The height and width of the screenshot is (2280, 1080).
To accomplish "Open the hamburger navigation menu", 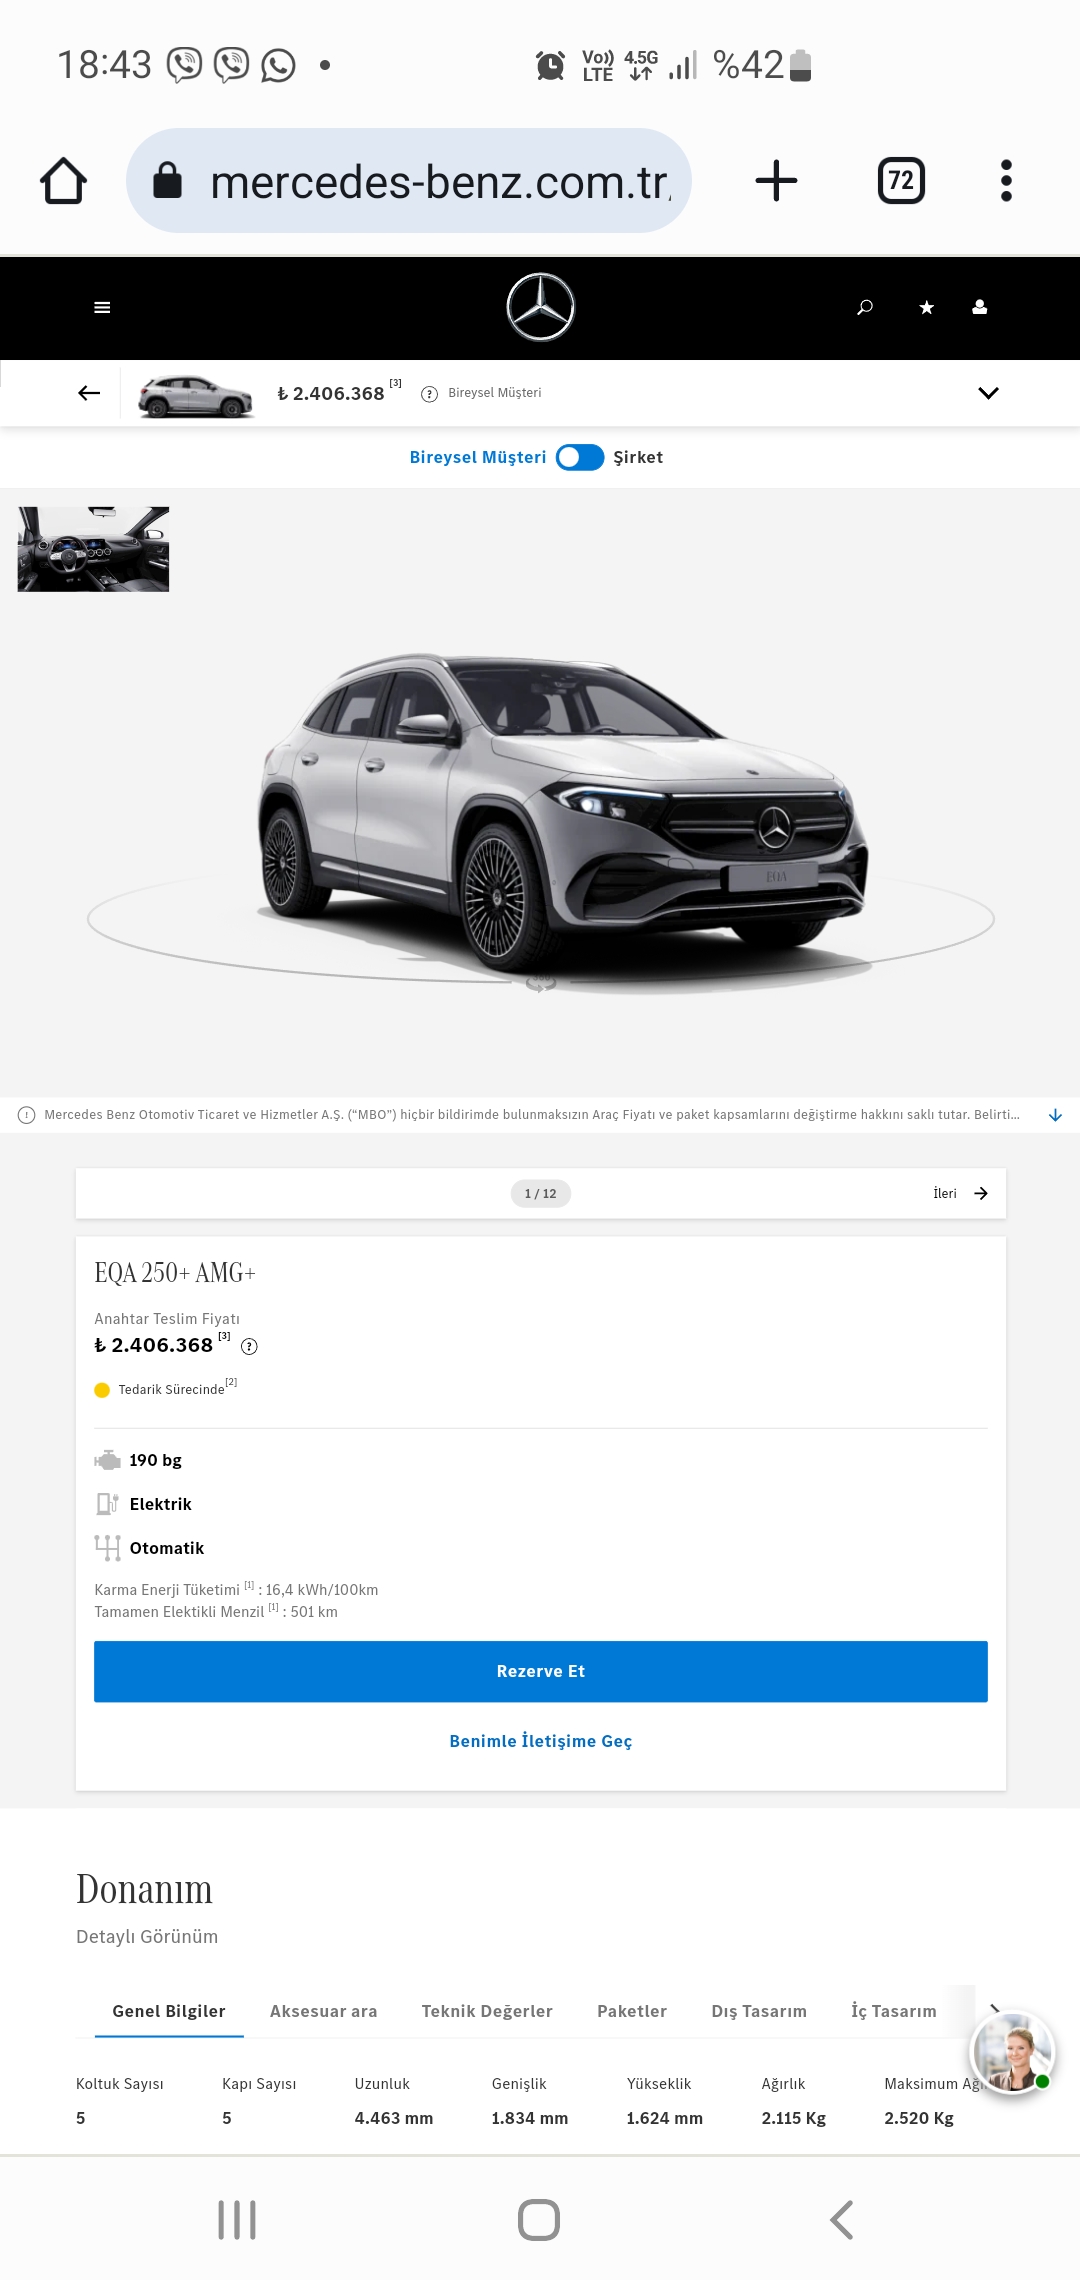I will click(102, 307).
